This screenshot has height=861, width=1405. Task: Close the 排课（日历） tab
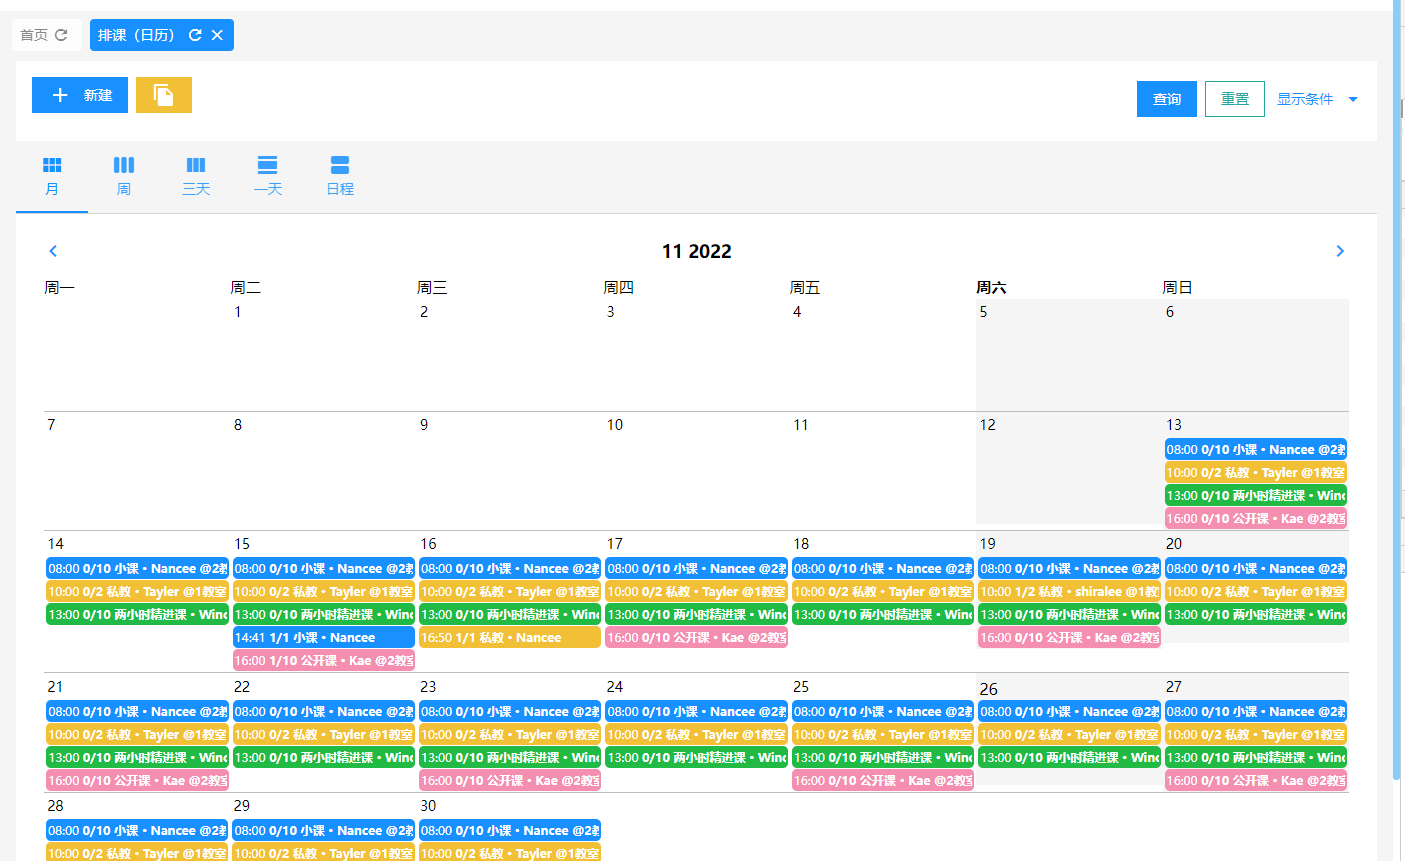tap(217, 35)
